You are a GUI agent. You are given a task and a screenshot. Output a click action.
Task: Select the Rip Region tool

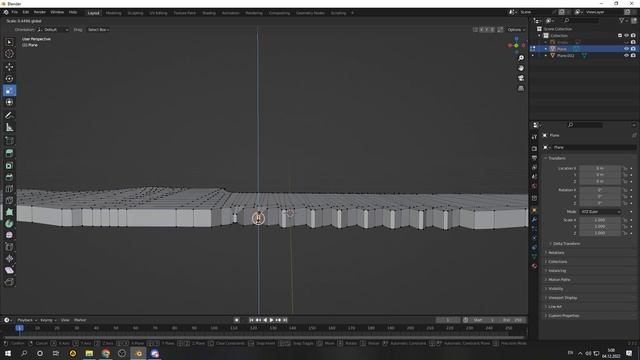tap(9, 282)
